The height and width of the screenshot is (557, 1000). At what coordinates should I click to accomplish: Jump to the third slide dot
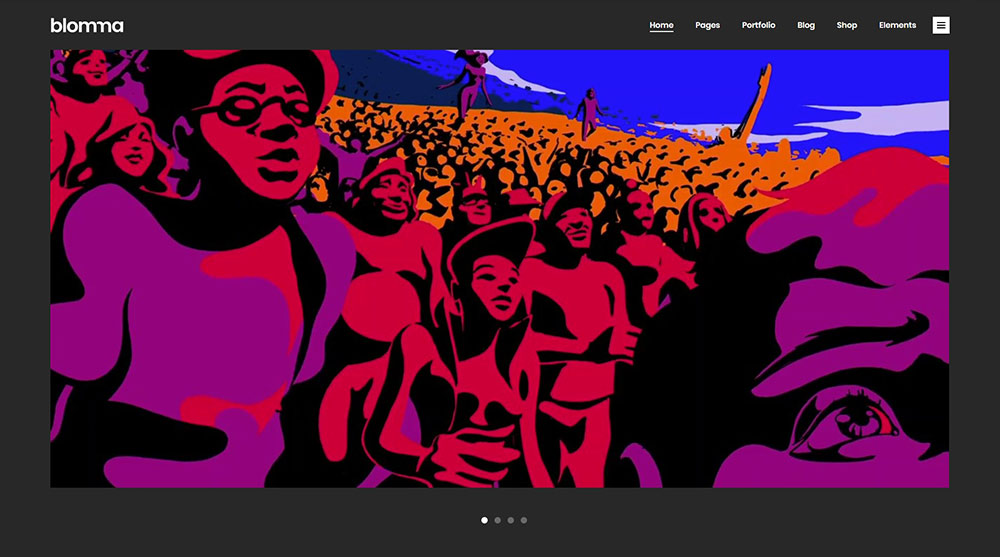point(511,520)
